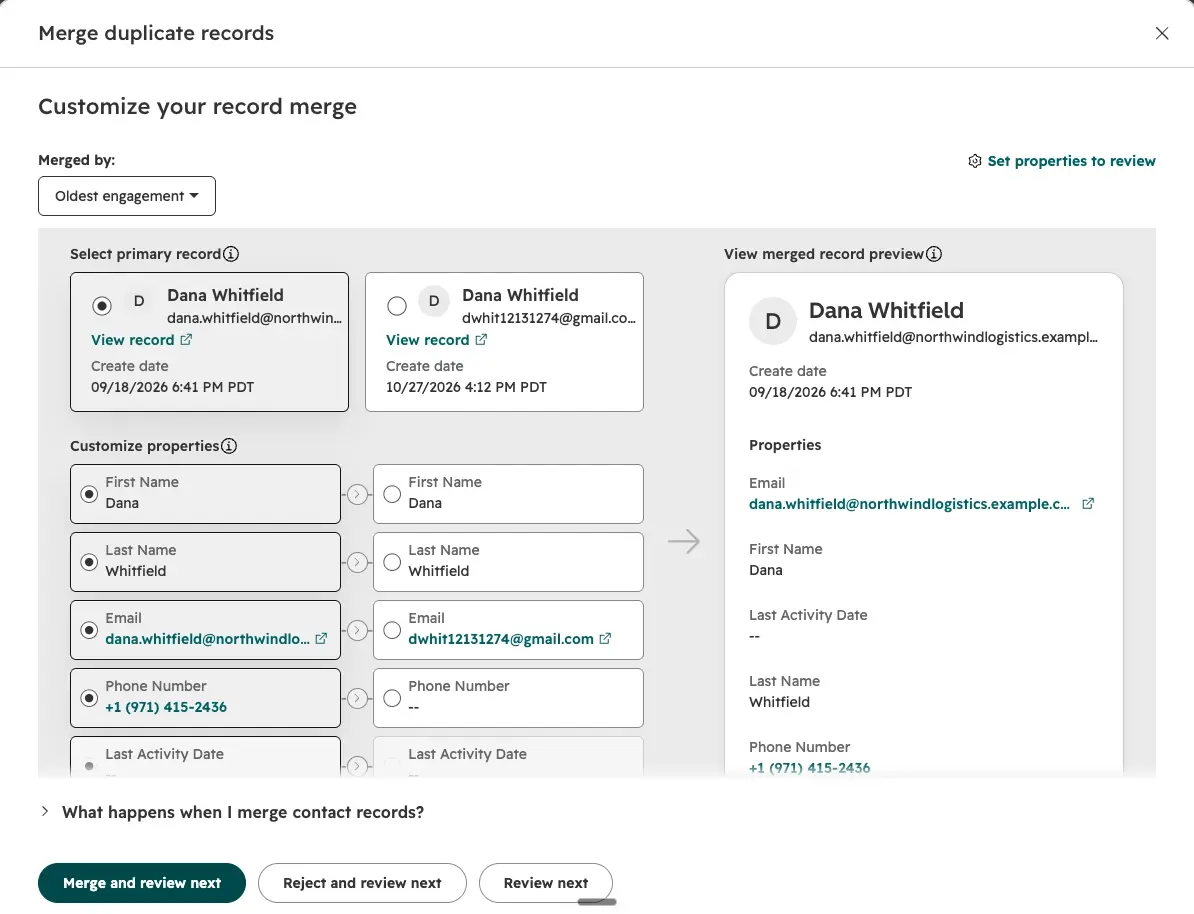1194x914 pixels.
Task: Click external icon beside northwind email property
Action: pyautogui.click(x=321, y=638)
